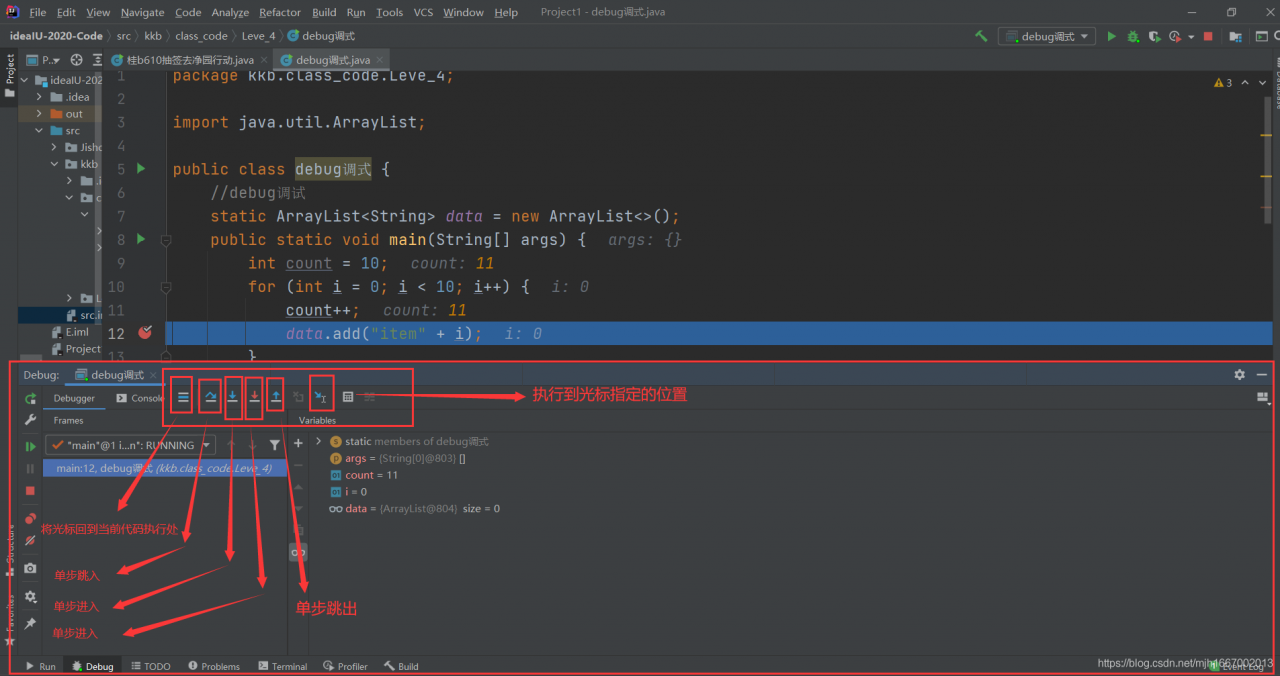The width and height of the screenshot is (1280, 676).
Task: Toggle the glasses watches-in-variables button
Action: (298, 552)
